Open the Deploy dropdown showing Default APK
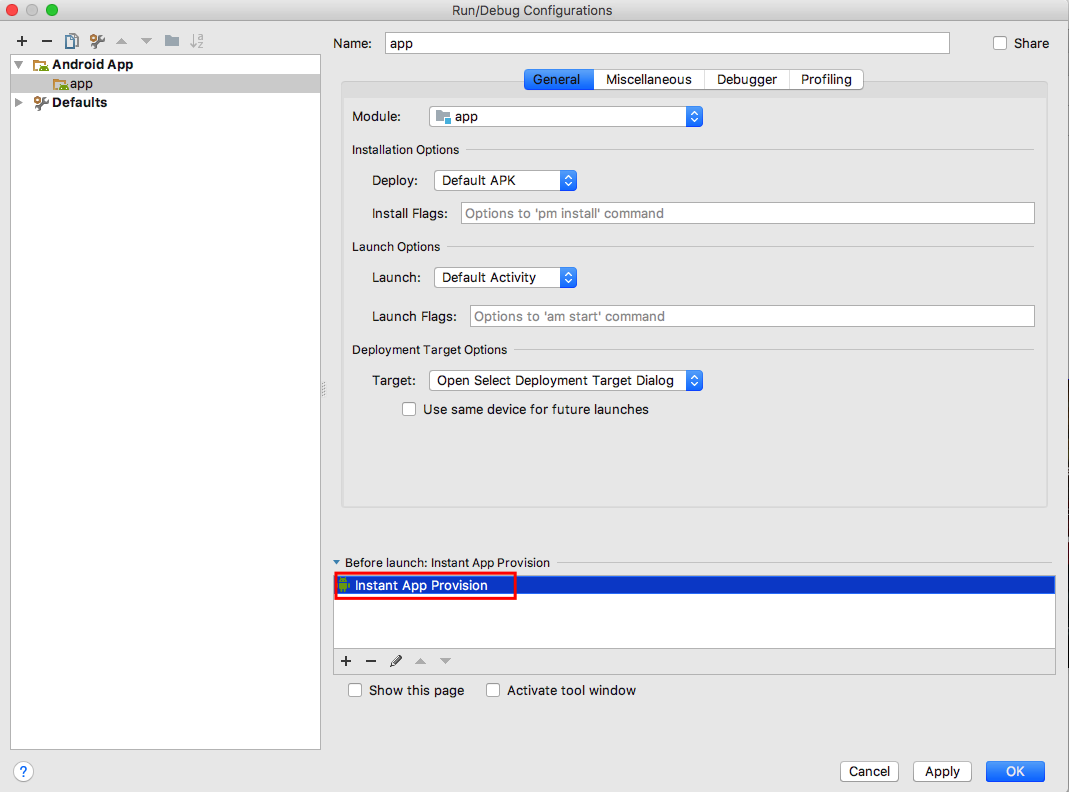Viewport: 1069px width, 792px height. click(506, 181)
